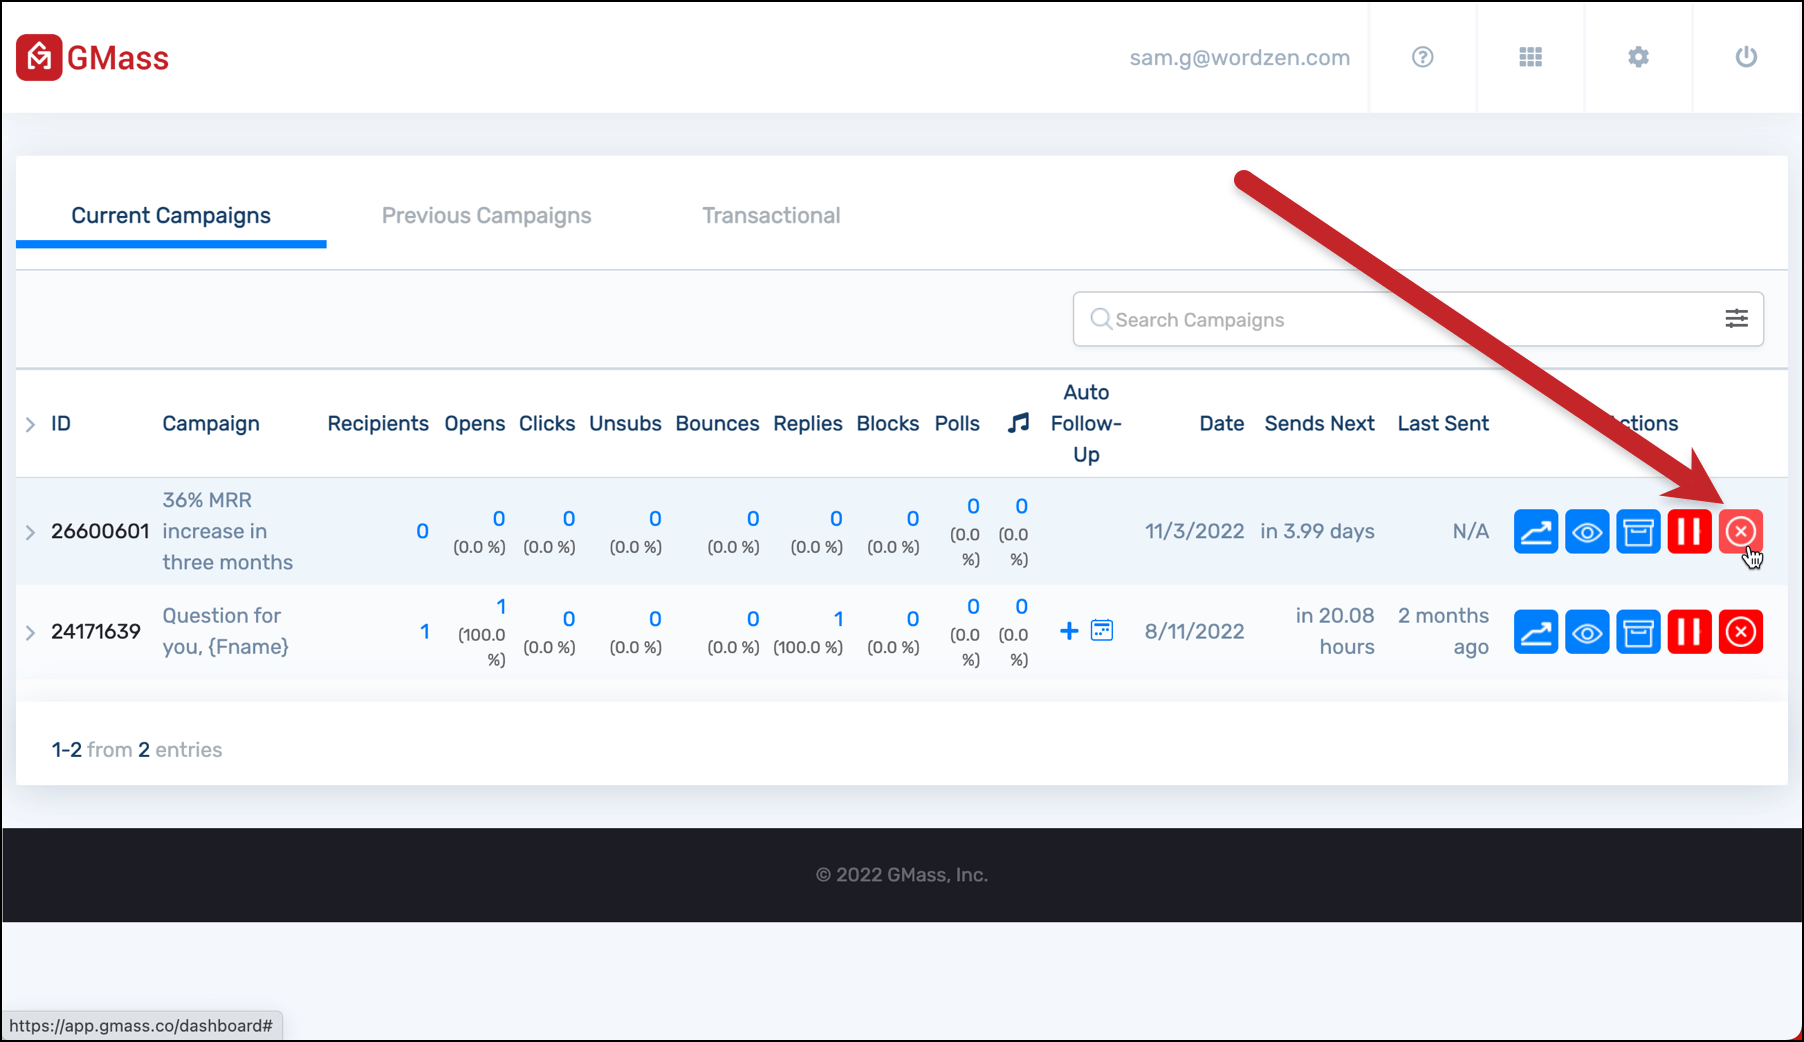The image size is (1804, 1042).
Task: Pause campaign 26600601
Action: (x=1689, y=531)
